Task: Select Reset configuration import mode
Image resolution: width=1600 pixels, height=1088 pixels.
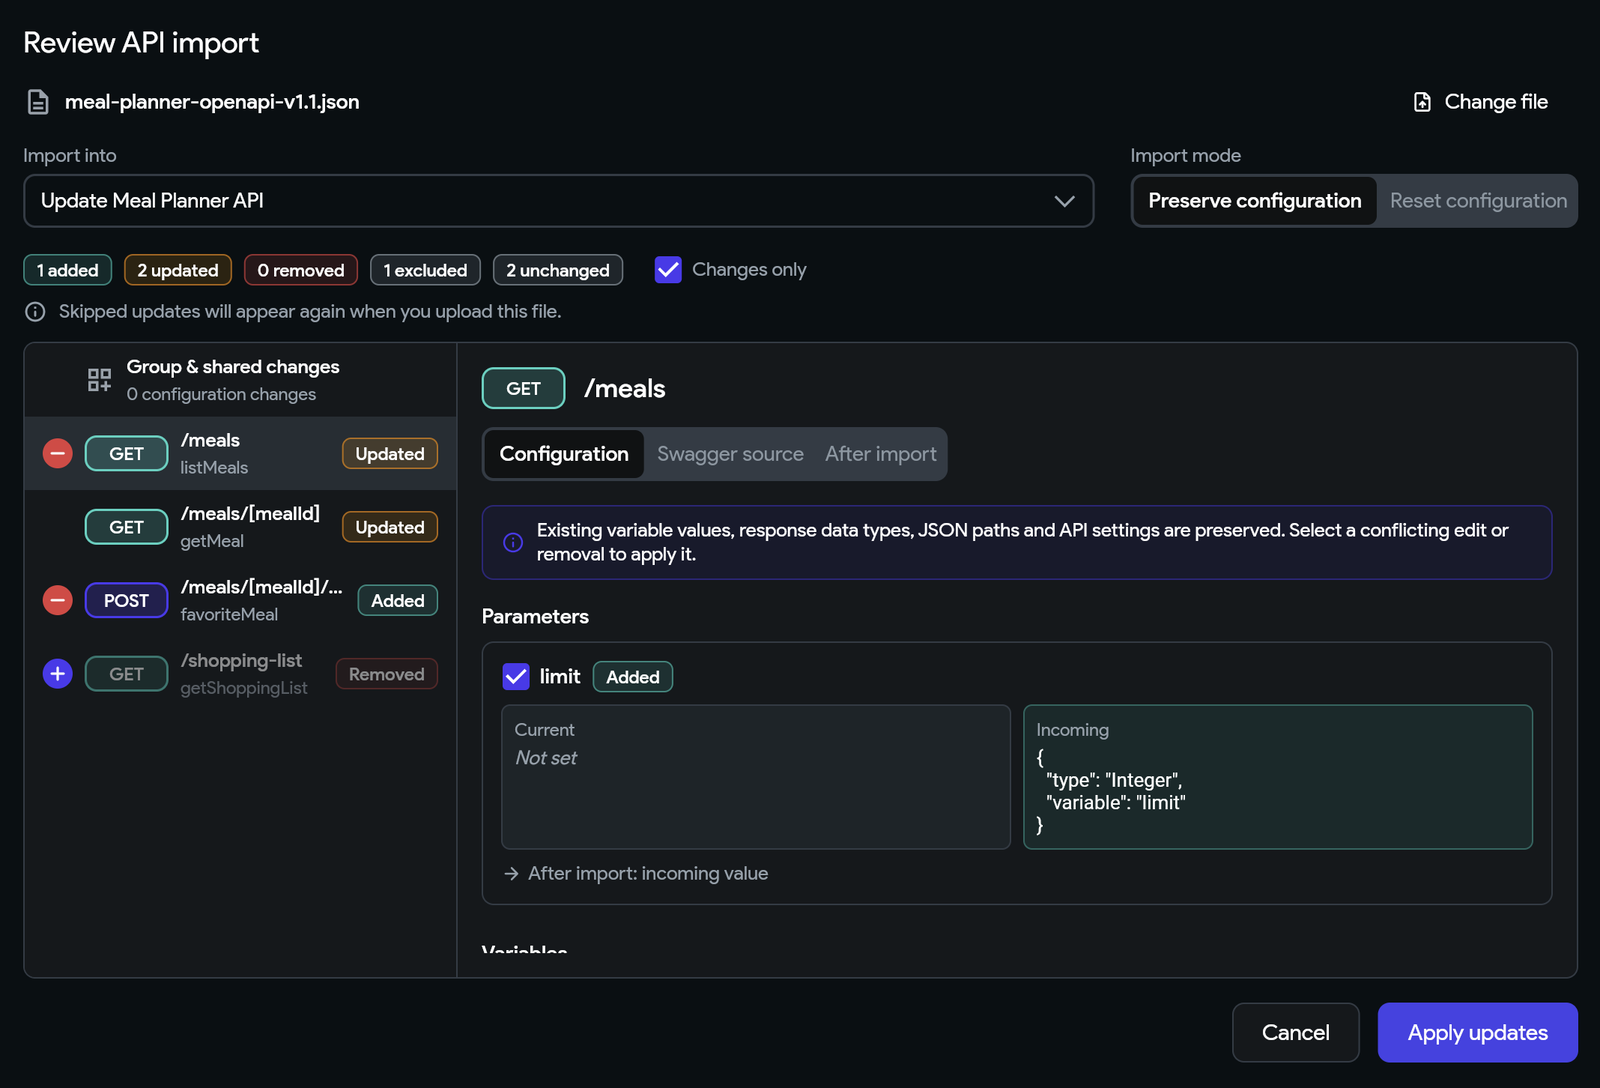Action: click(x=1478, y=201)
